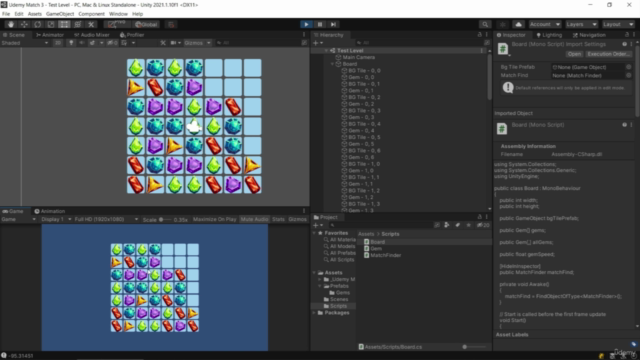Viewport: 640px width, 360px height.
Task: Select the Transform tool in toolbar
Action: coord(78,24)
